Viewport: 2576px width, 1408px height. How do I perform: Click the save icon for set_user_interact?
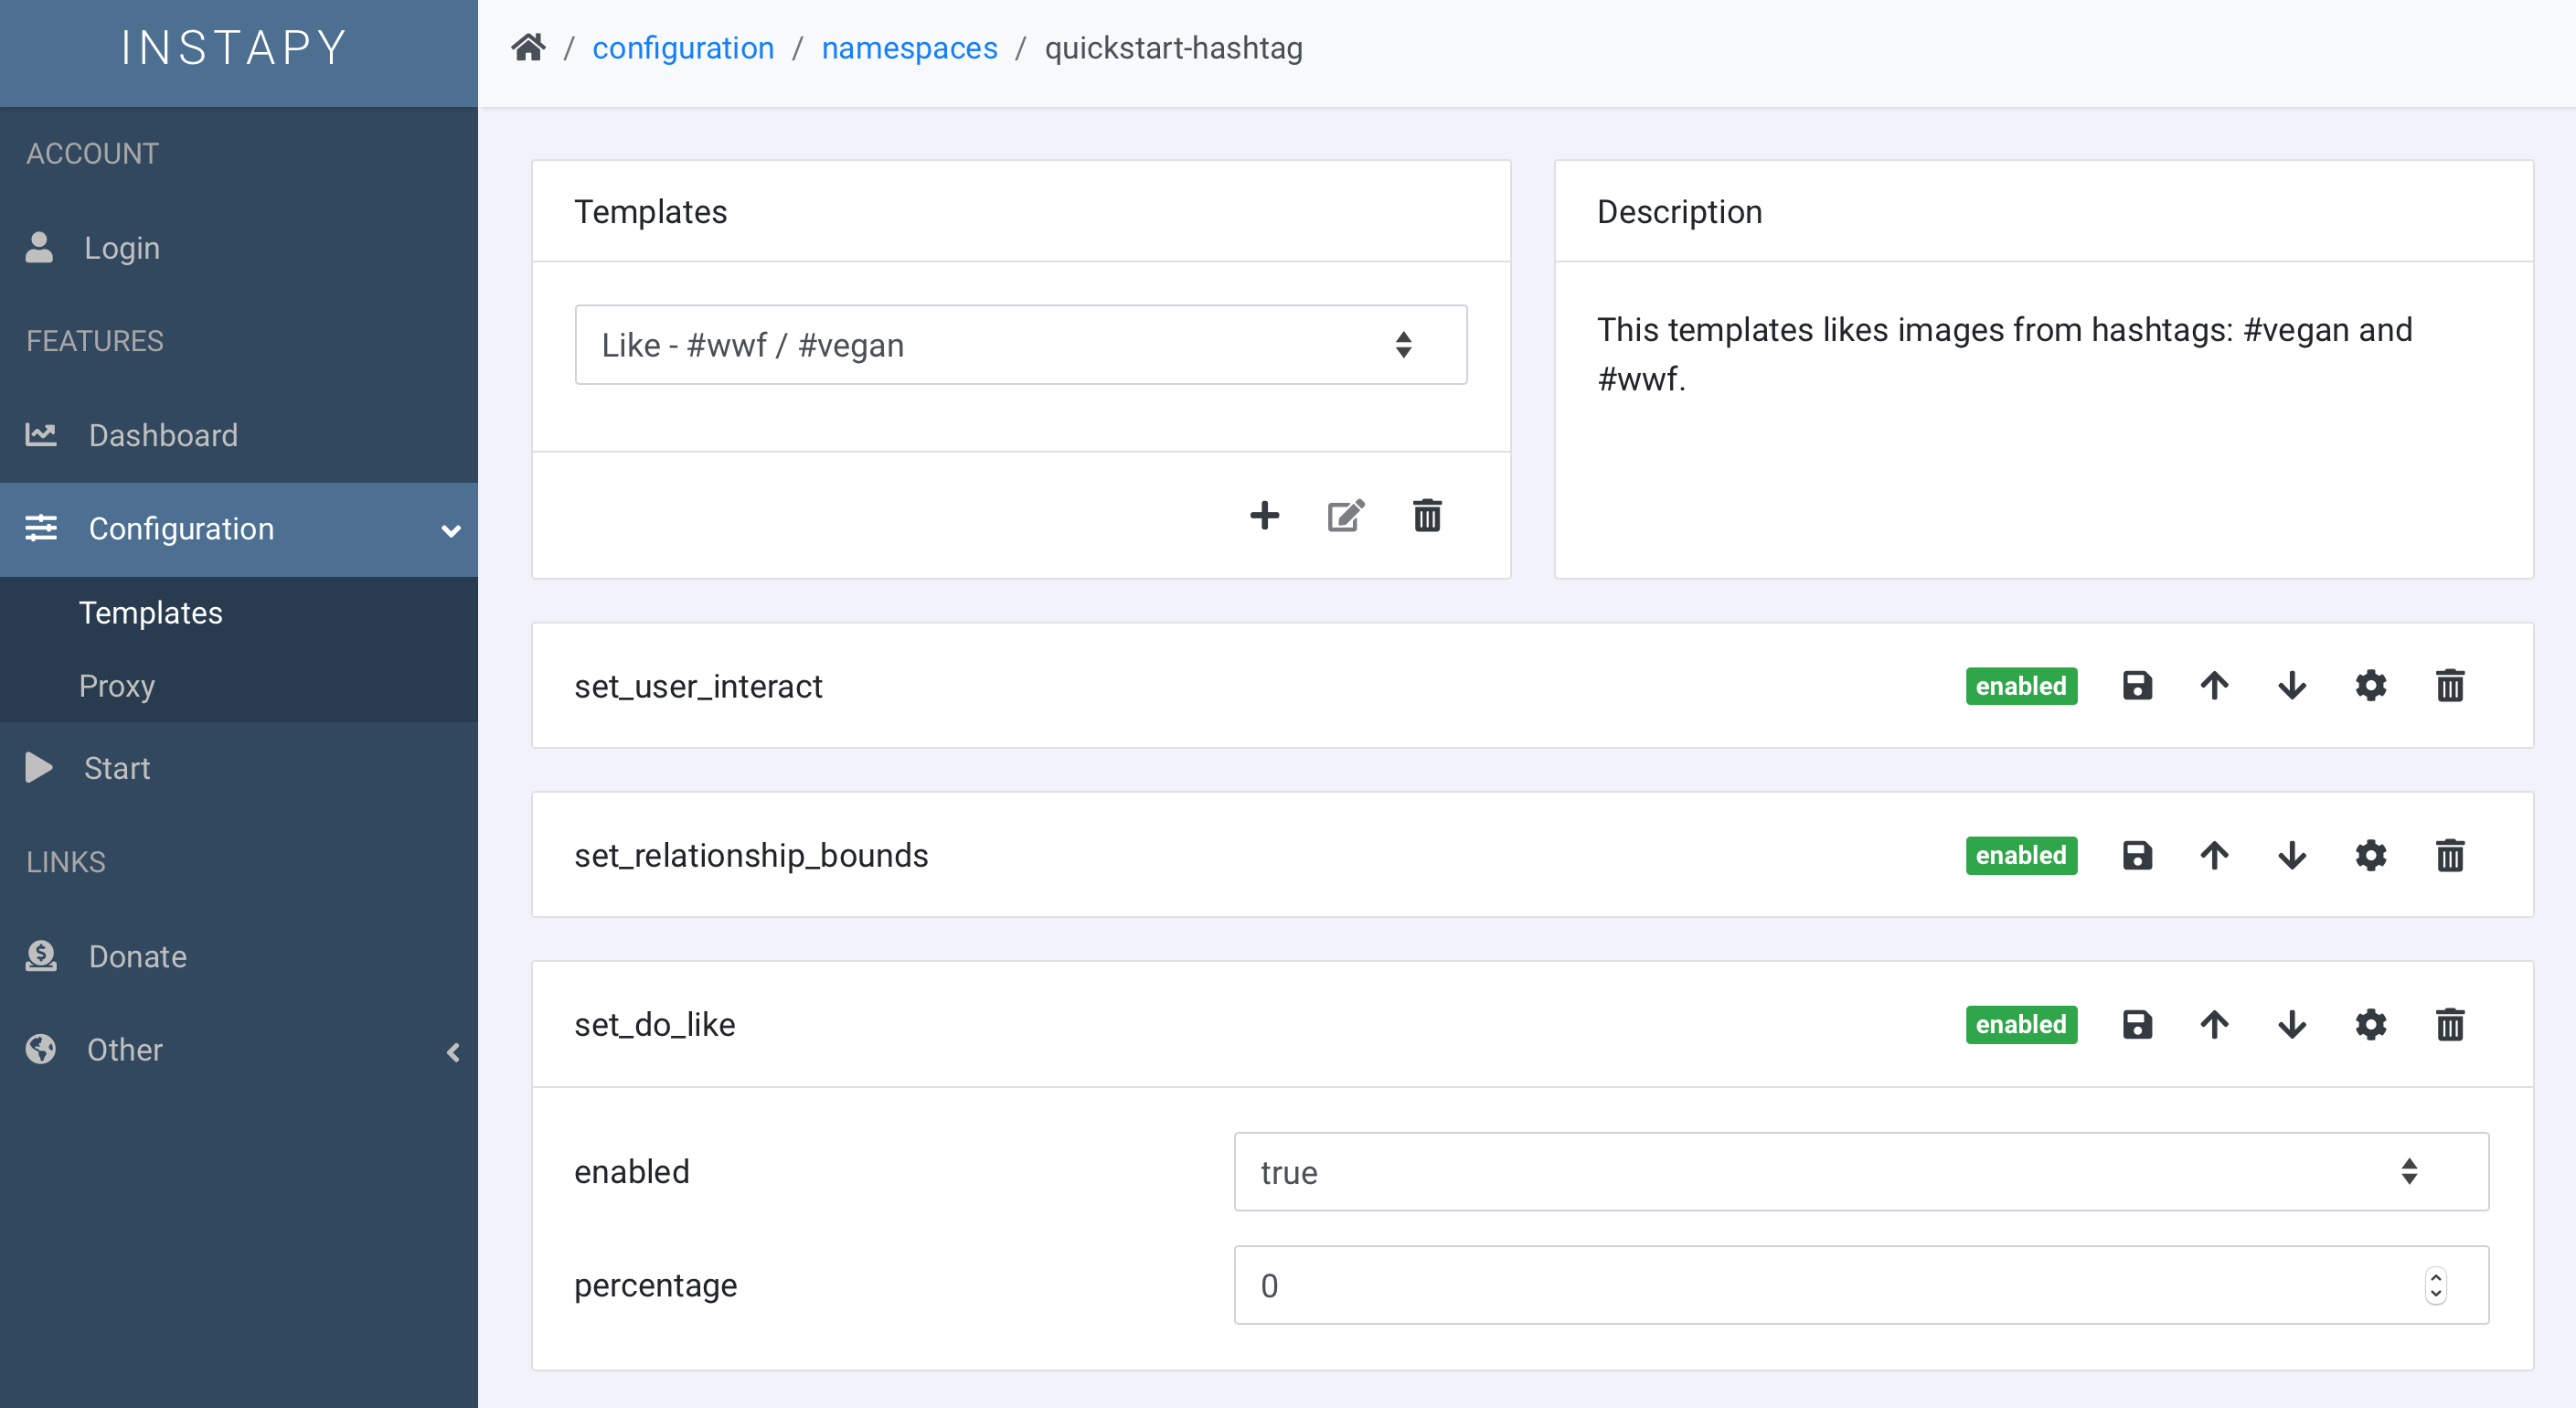pyautogui.click(x=2135, y=687)
